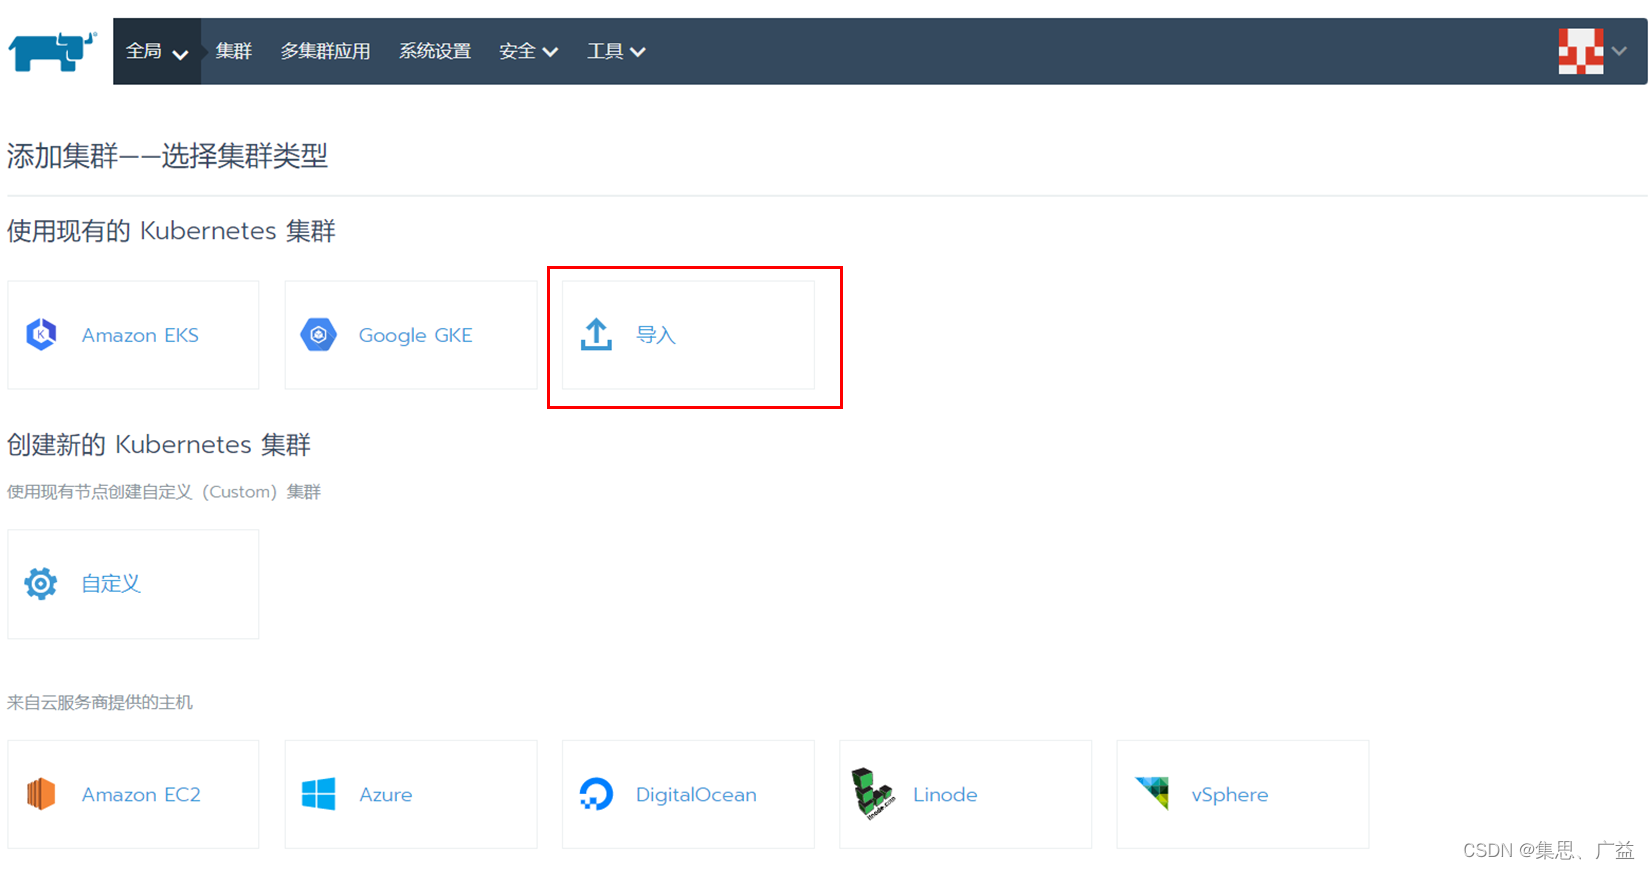Expand the chevron beside user avatar
This screenshot has width=1650, height=869.
tap(1620, 51)
